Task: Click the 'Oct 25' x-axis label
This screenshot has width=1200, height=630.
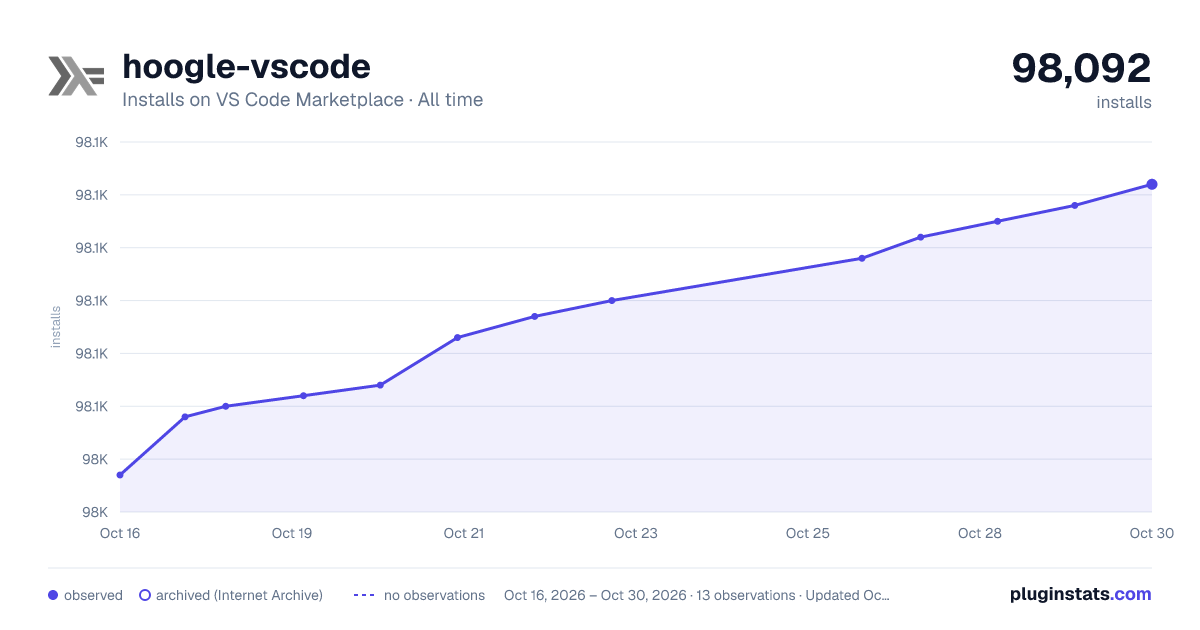Action: [x=808, y=533]
